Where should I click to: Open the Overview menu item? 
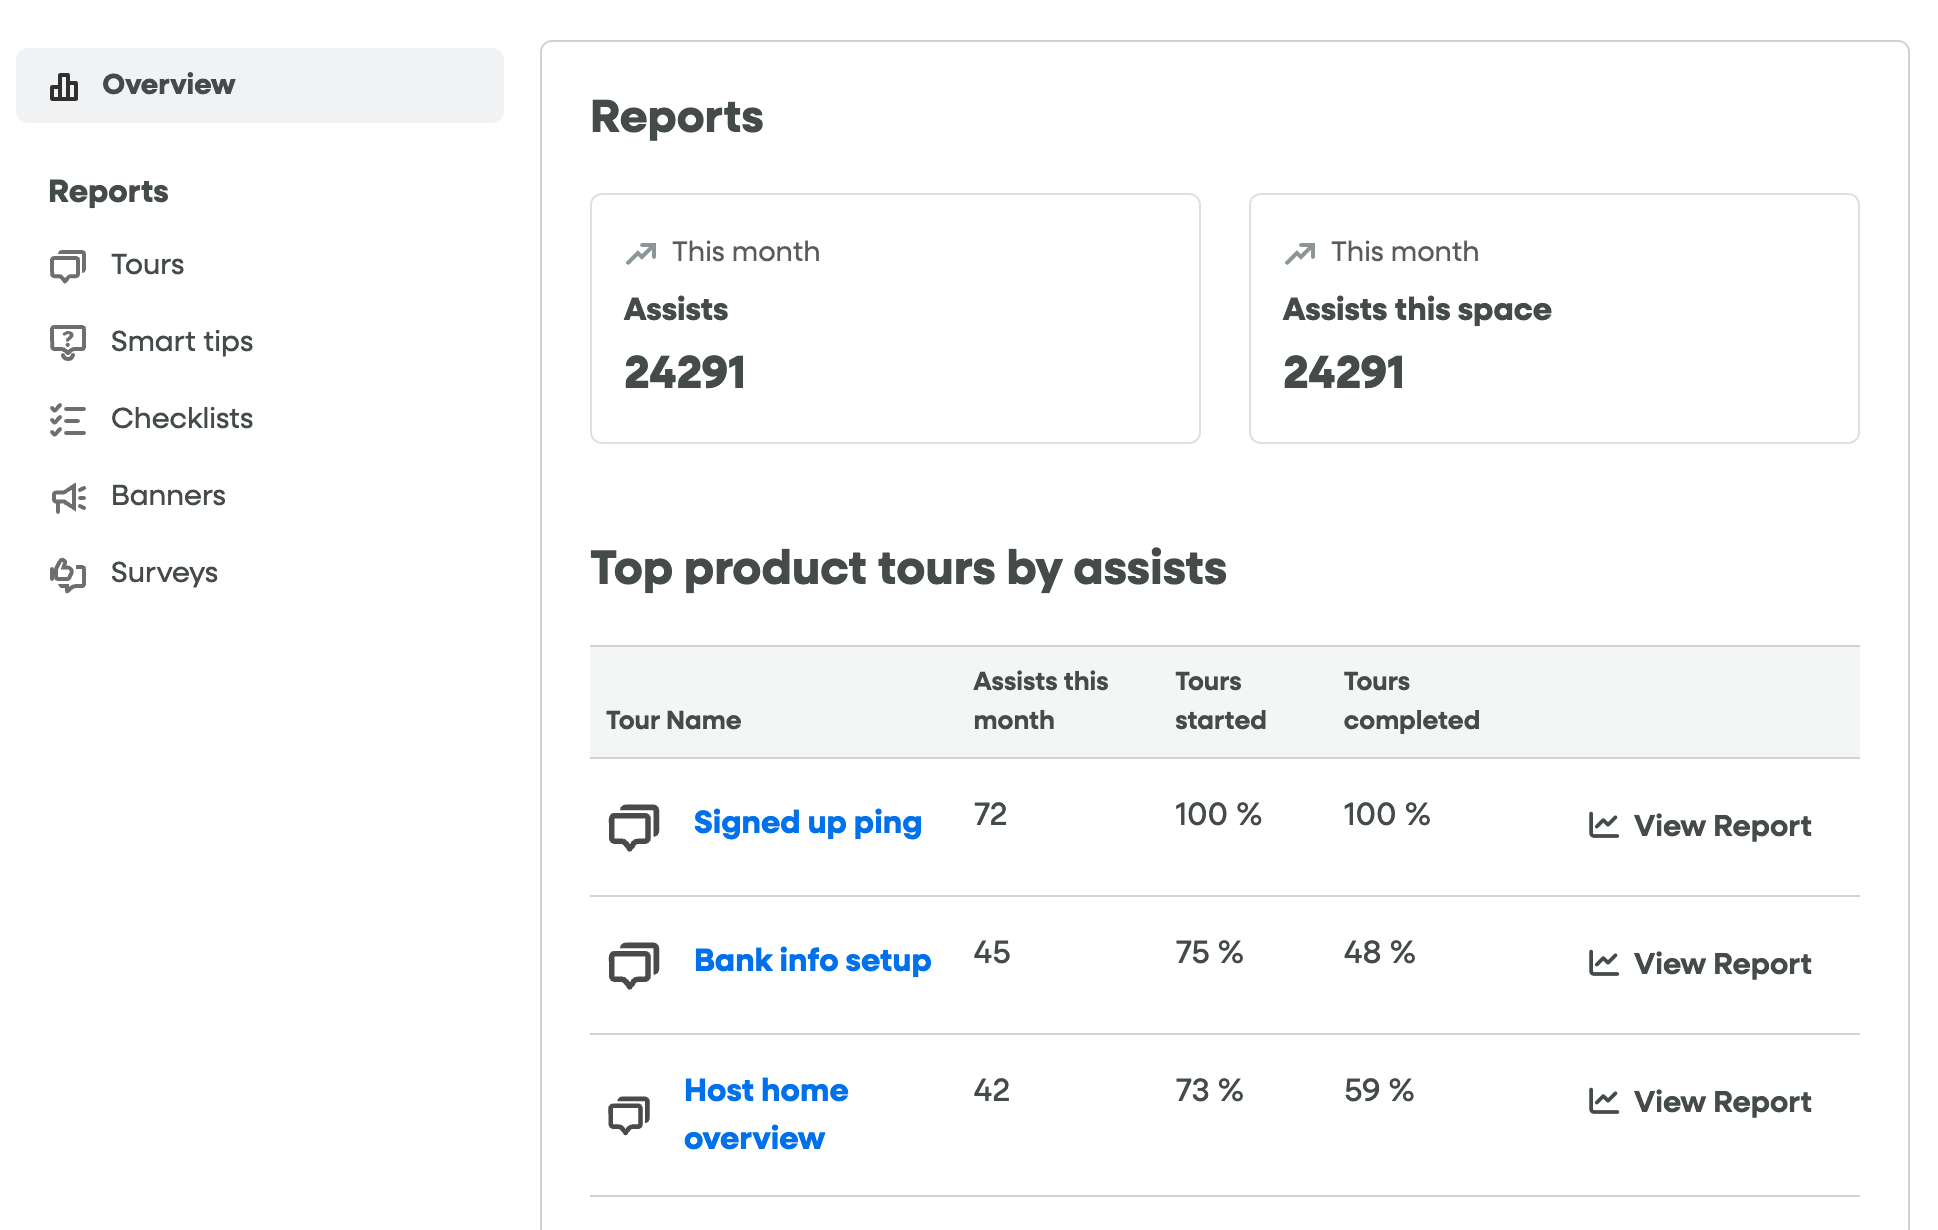(168, 85)
